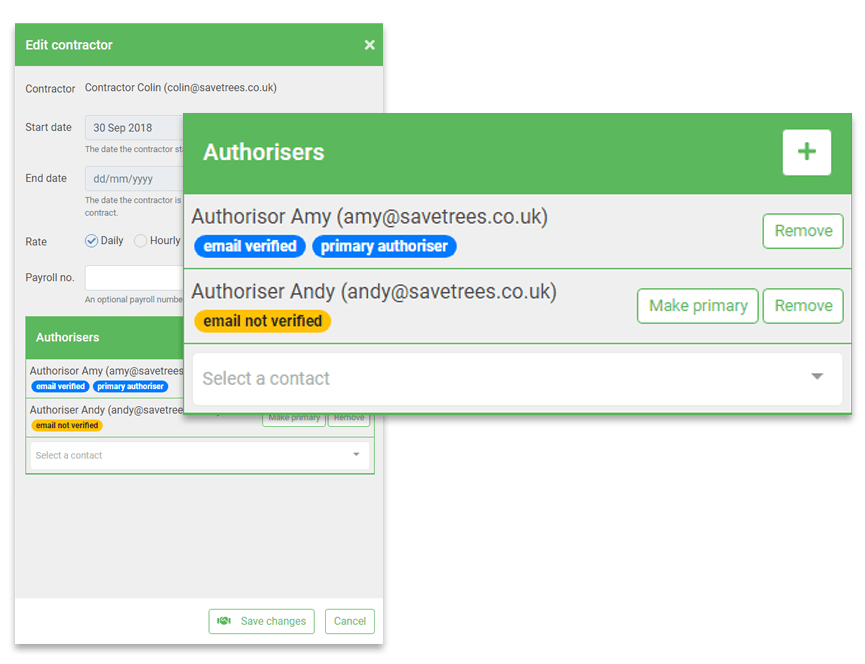This screenshot has width=865, height=664.
Task: Click the large 'Authorisers' heading
Action: pyautogui.click(x=264, y=152)
